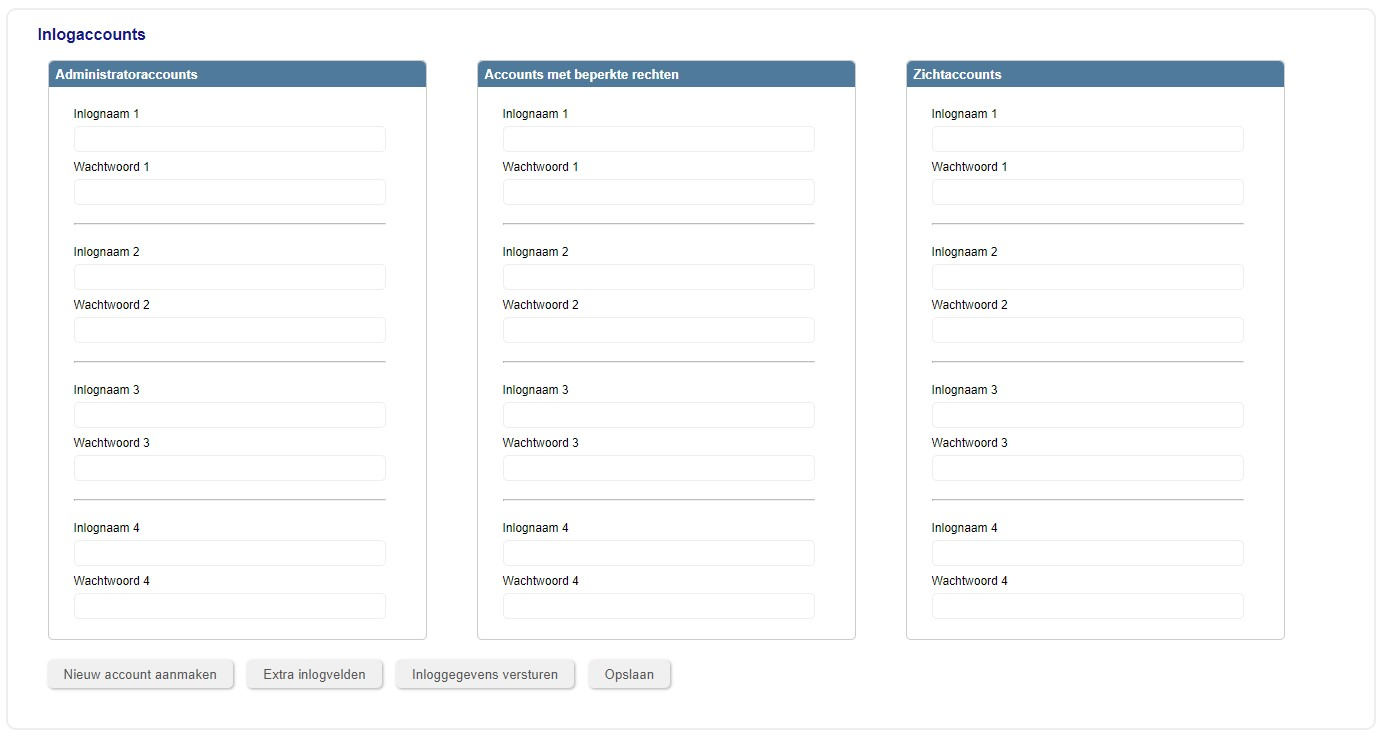Click Wachtwoord 4 in Accounts met beperkte rechten
This screenshot has width=1382, height=736.
659,606
